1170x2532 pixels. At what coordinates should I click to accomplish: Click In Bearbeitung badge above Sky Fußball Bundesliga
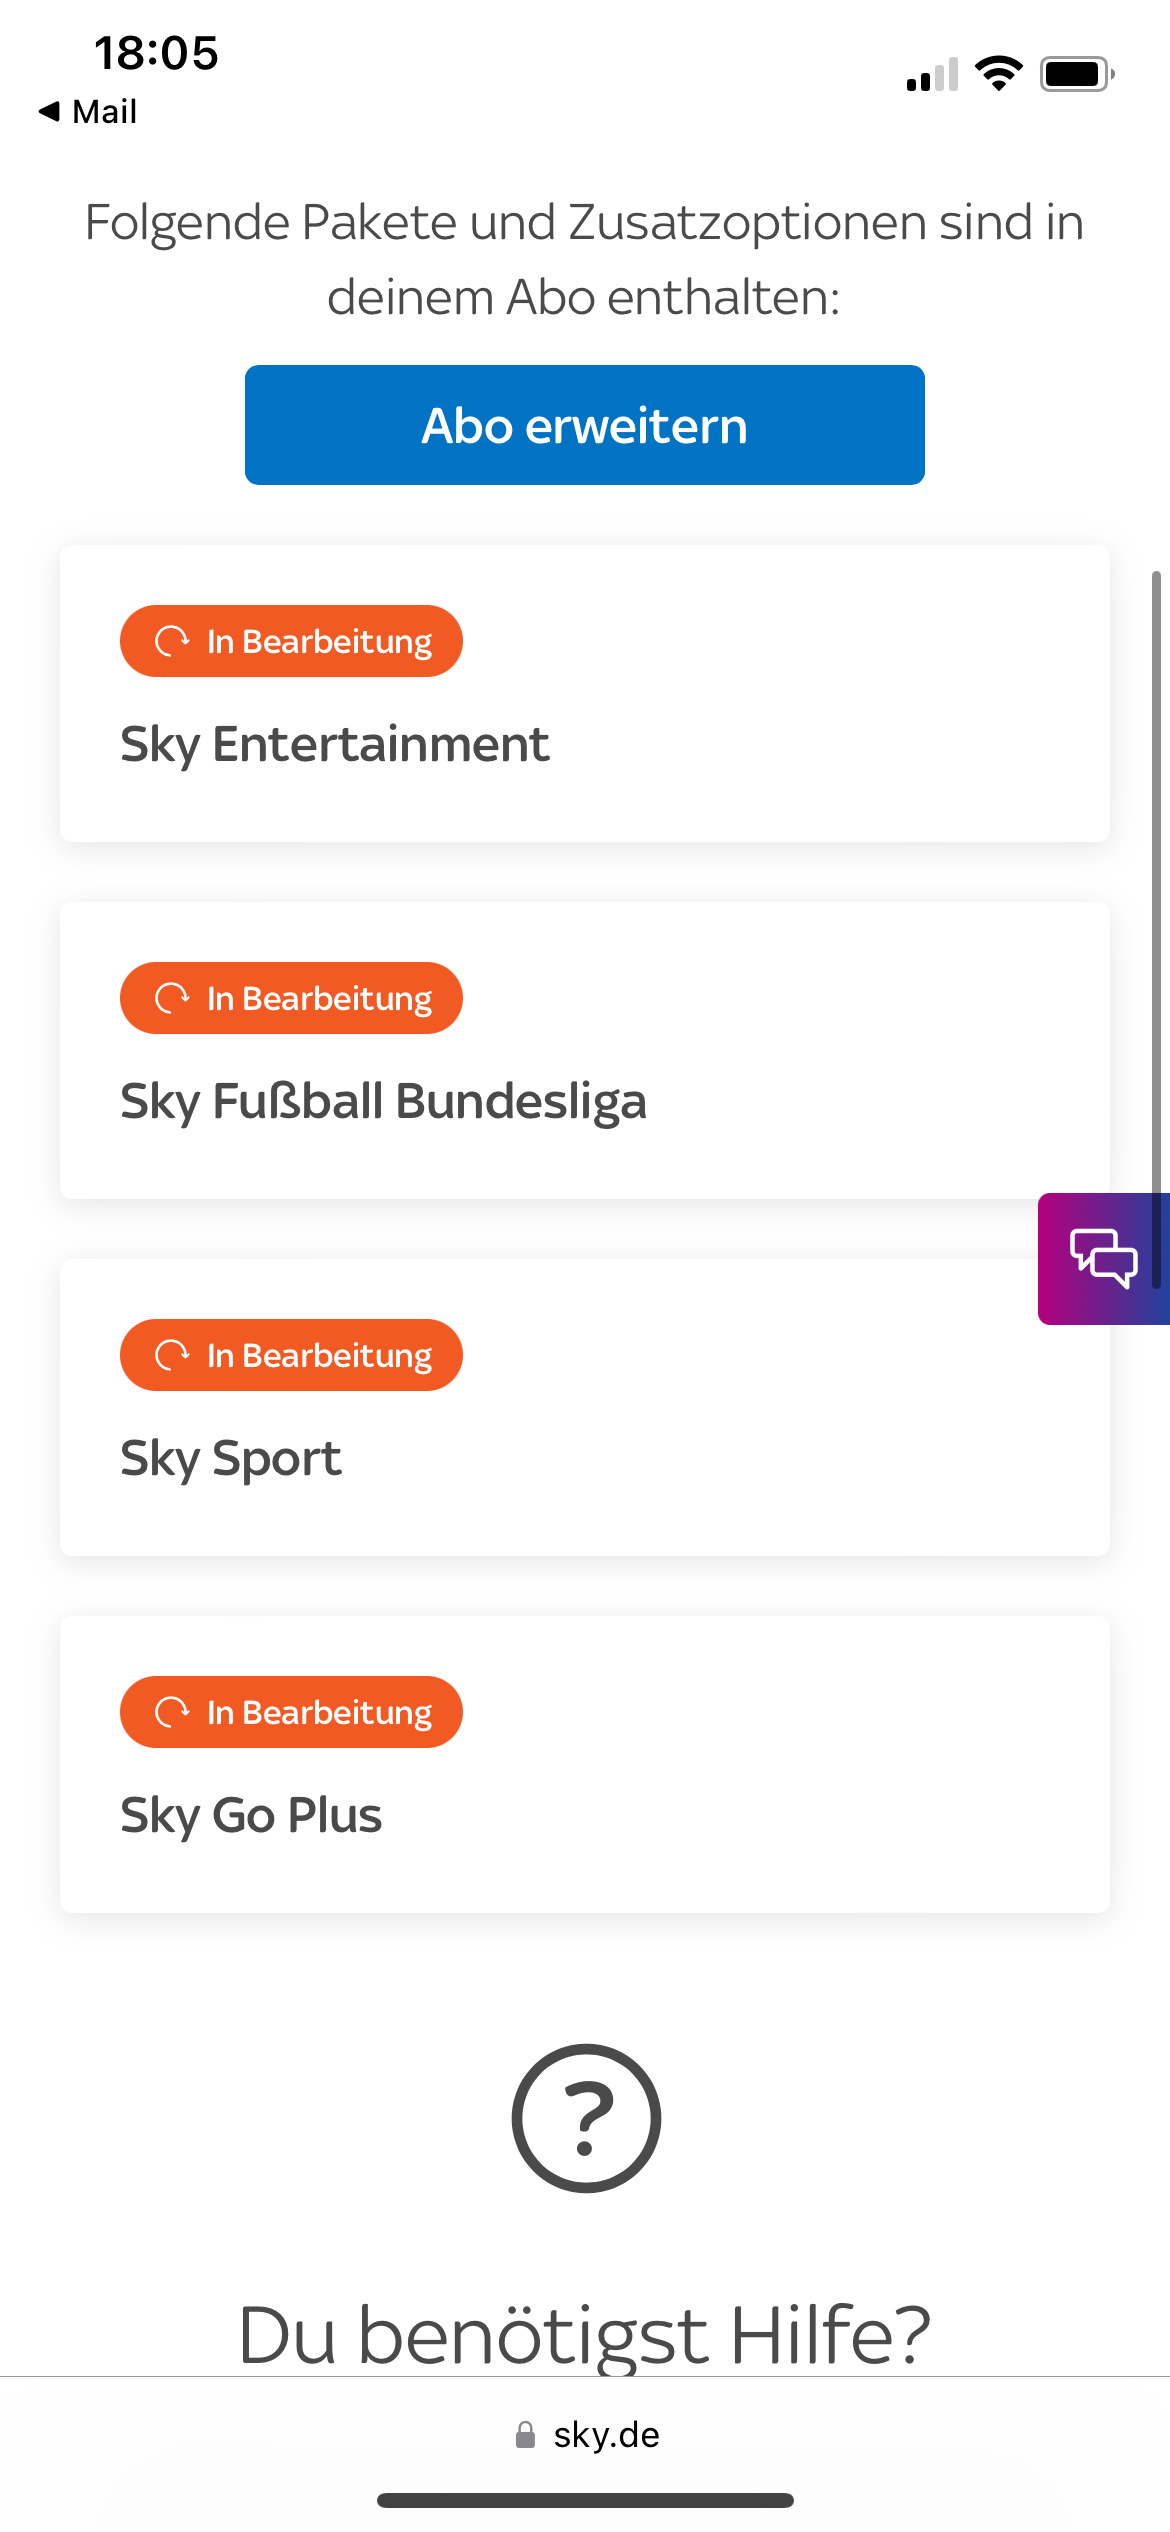[x=291, y=998]
